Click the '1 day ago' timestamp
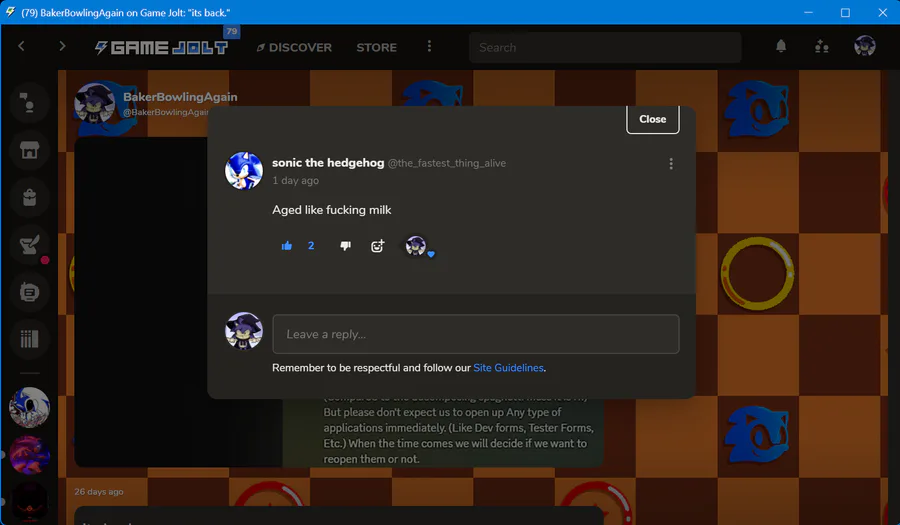 [x=296, y=181]
